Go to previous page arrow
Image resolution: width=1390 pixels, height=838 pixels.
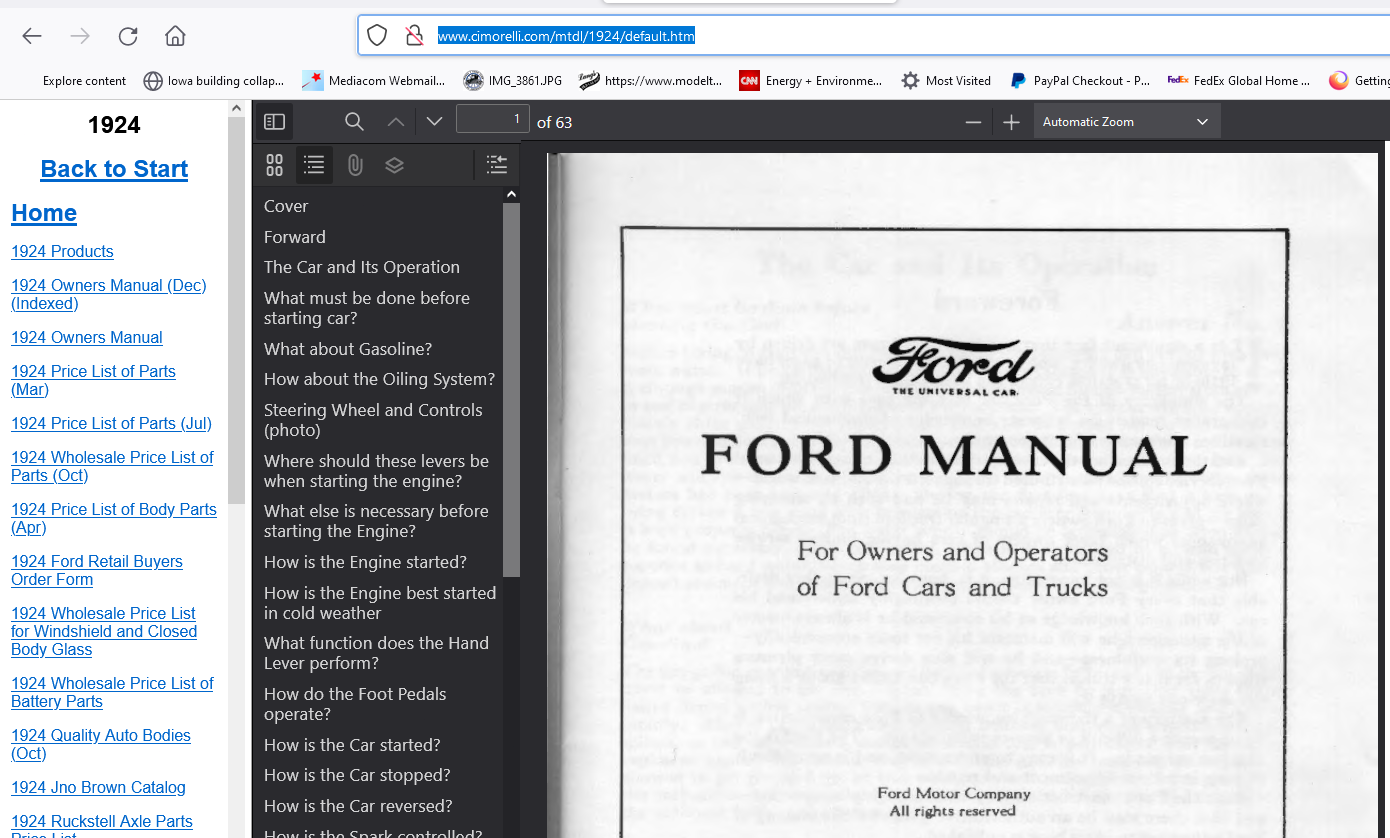tap(396, 122)
